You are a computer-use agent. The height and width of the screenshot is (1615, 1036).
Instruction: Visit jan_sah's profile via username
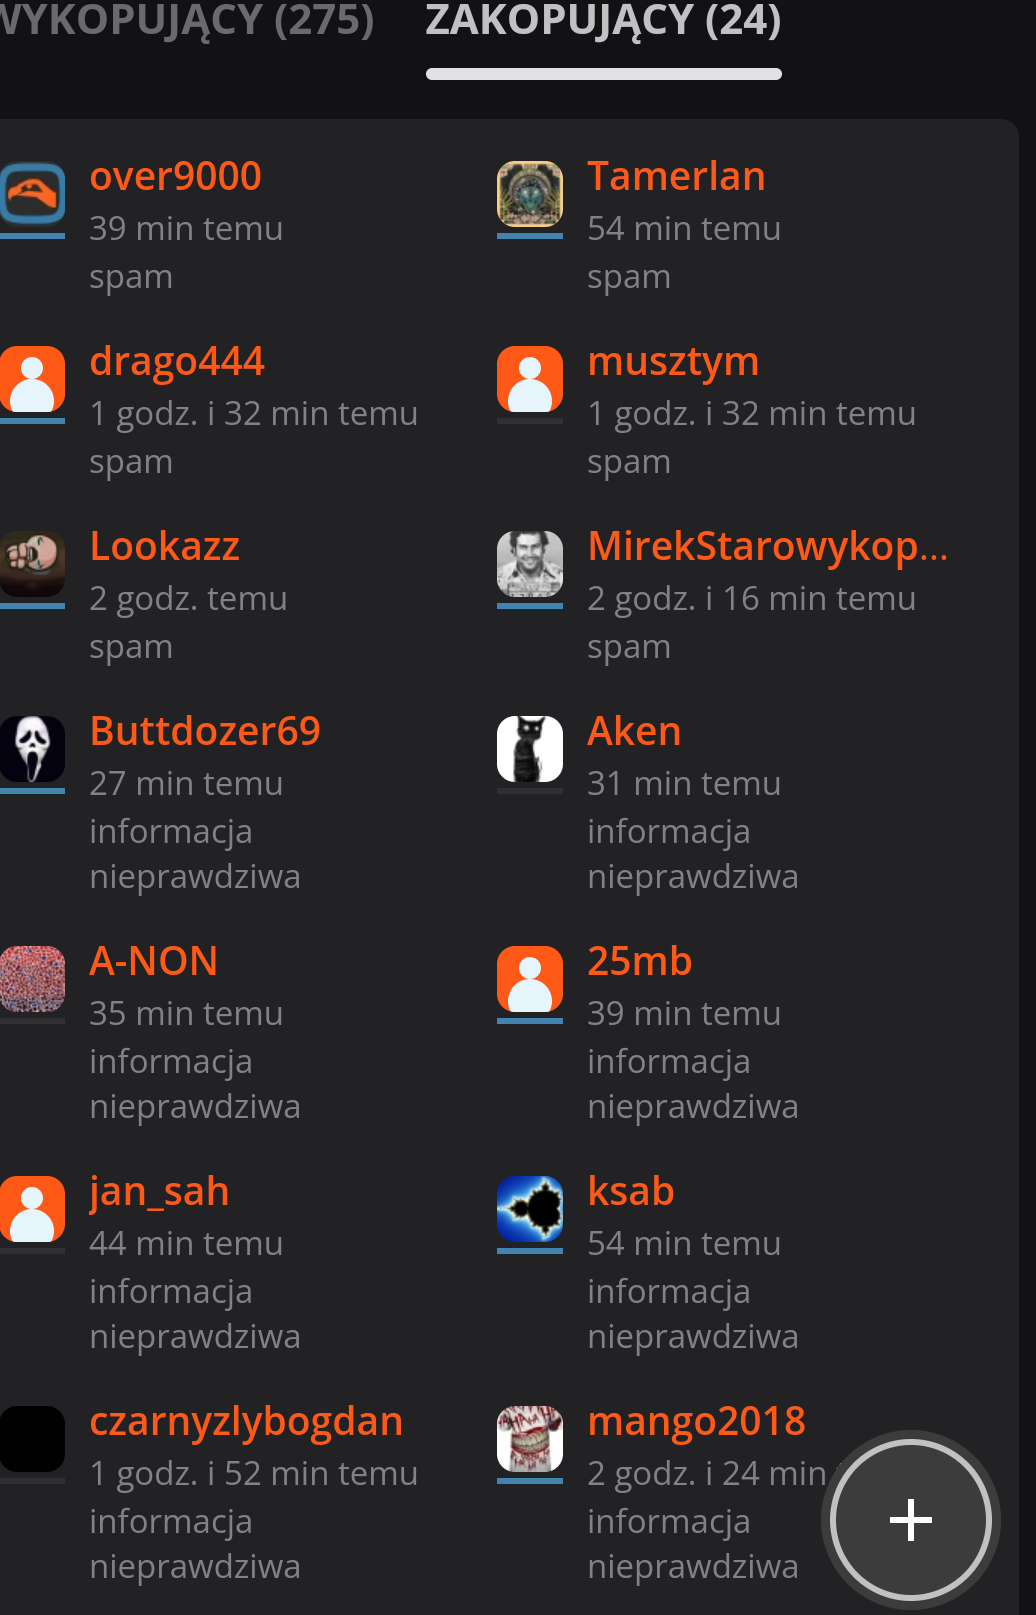[x=159, y=1192]
